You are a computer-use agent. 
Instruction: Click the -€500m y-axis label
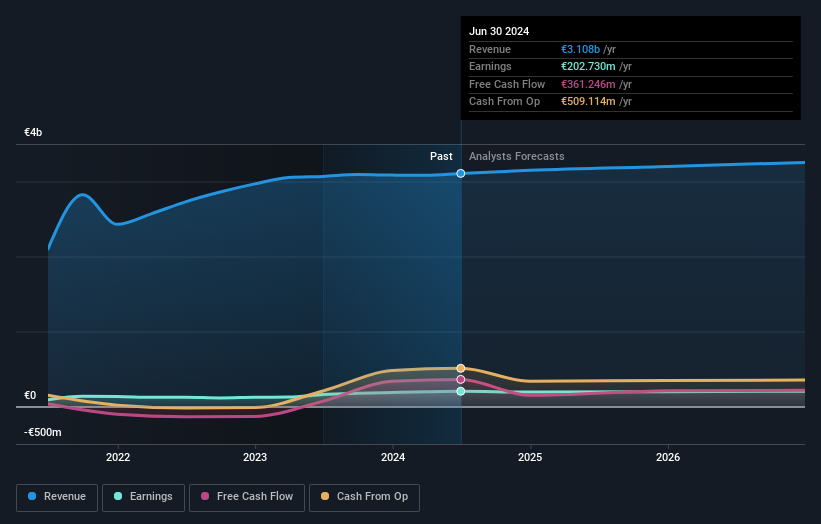click(42, 432)
